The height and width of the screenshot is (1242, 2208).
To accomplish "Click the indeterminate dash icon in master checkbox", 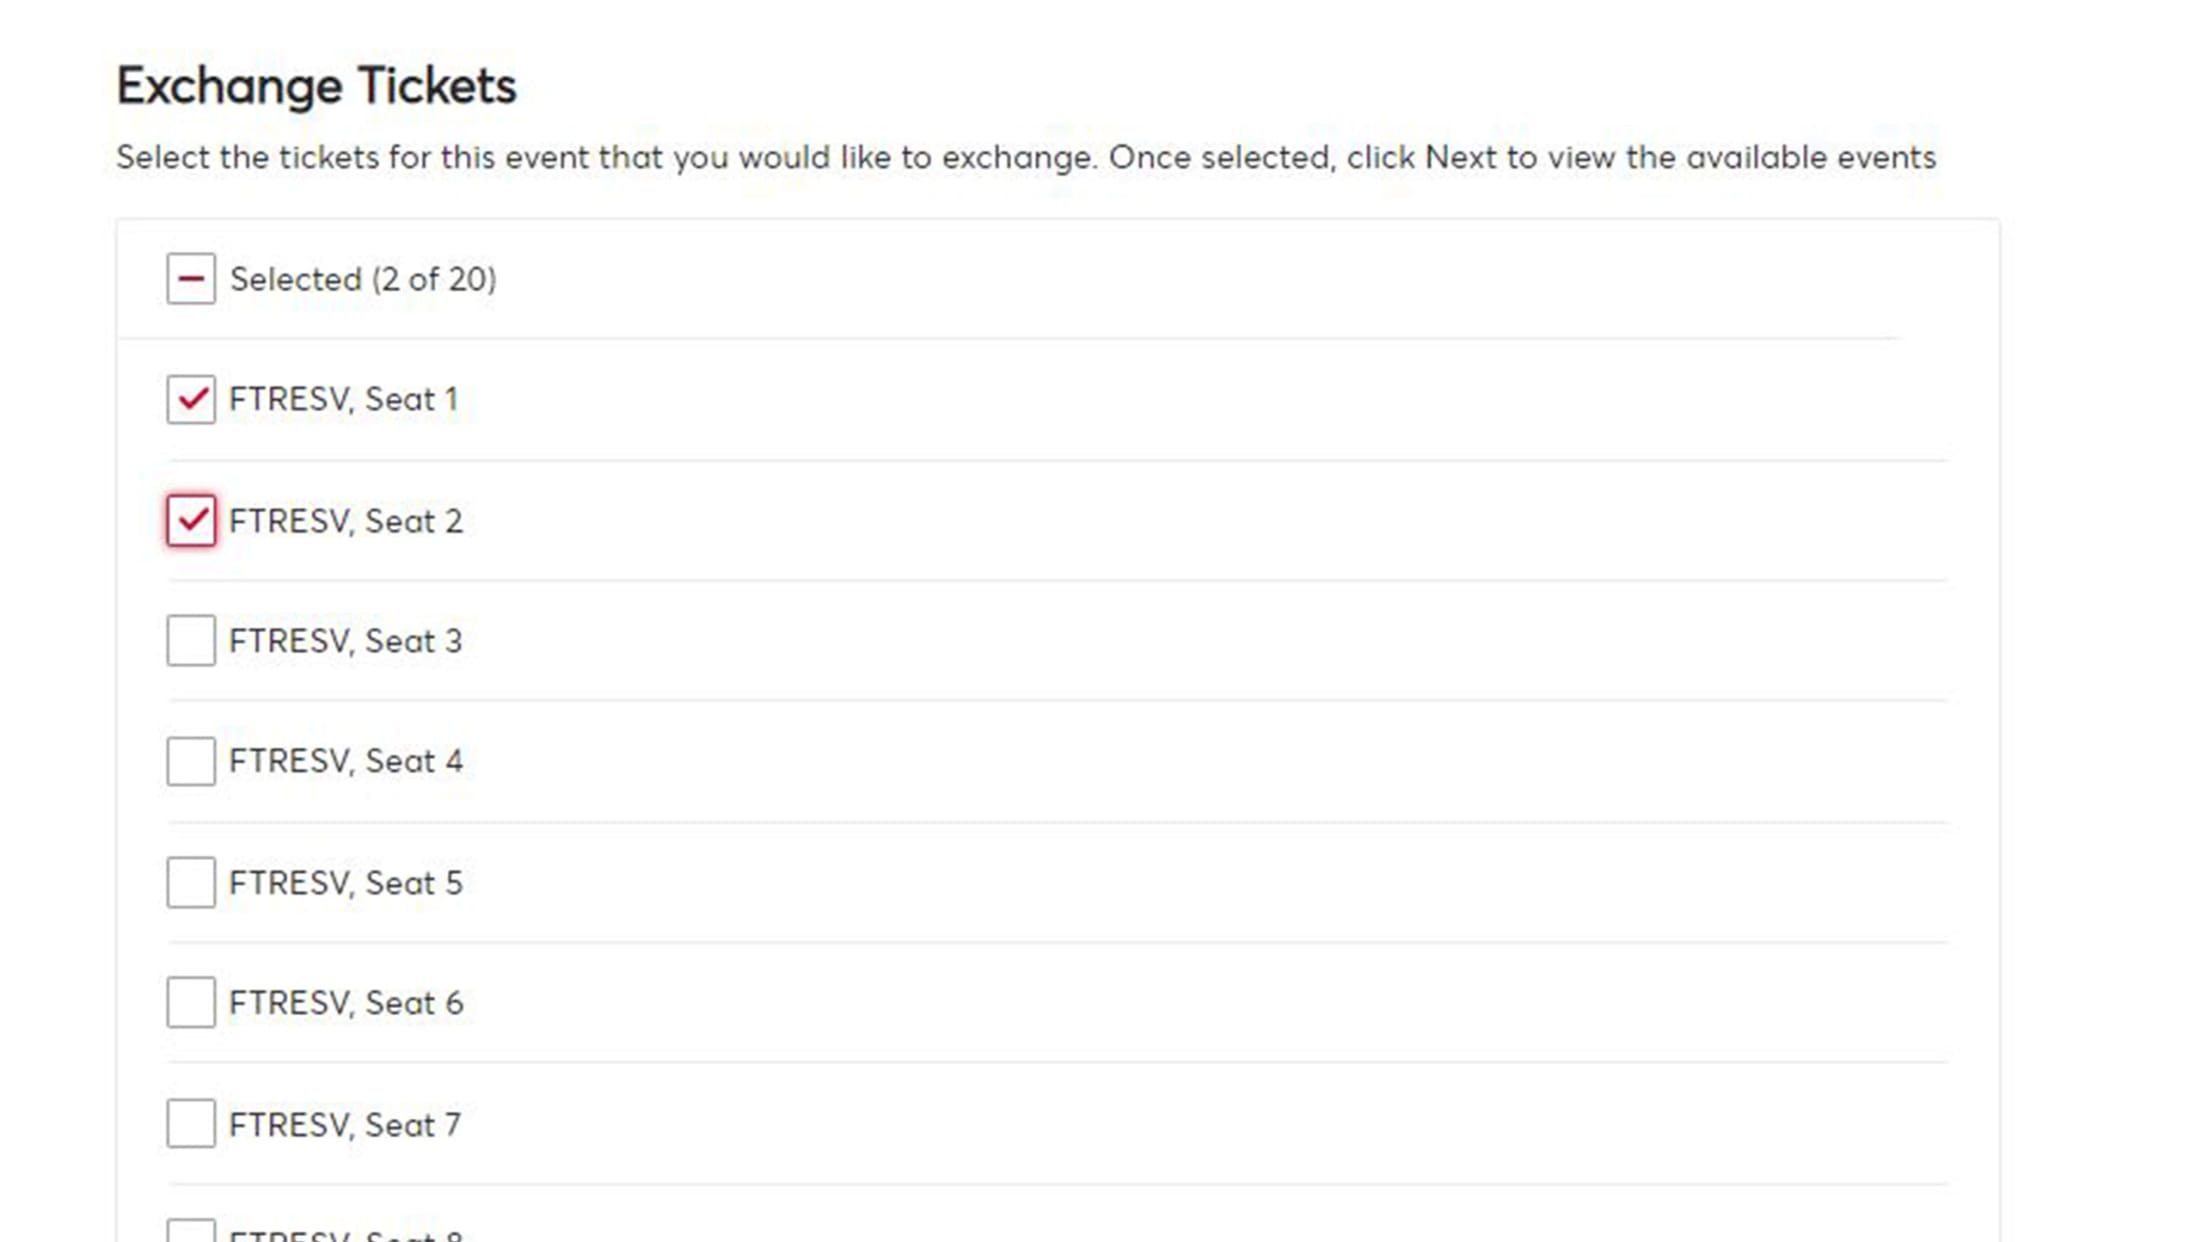I will 191,279.
